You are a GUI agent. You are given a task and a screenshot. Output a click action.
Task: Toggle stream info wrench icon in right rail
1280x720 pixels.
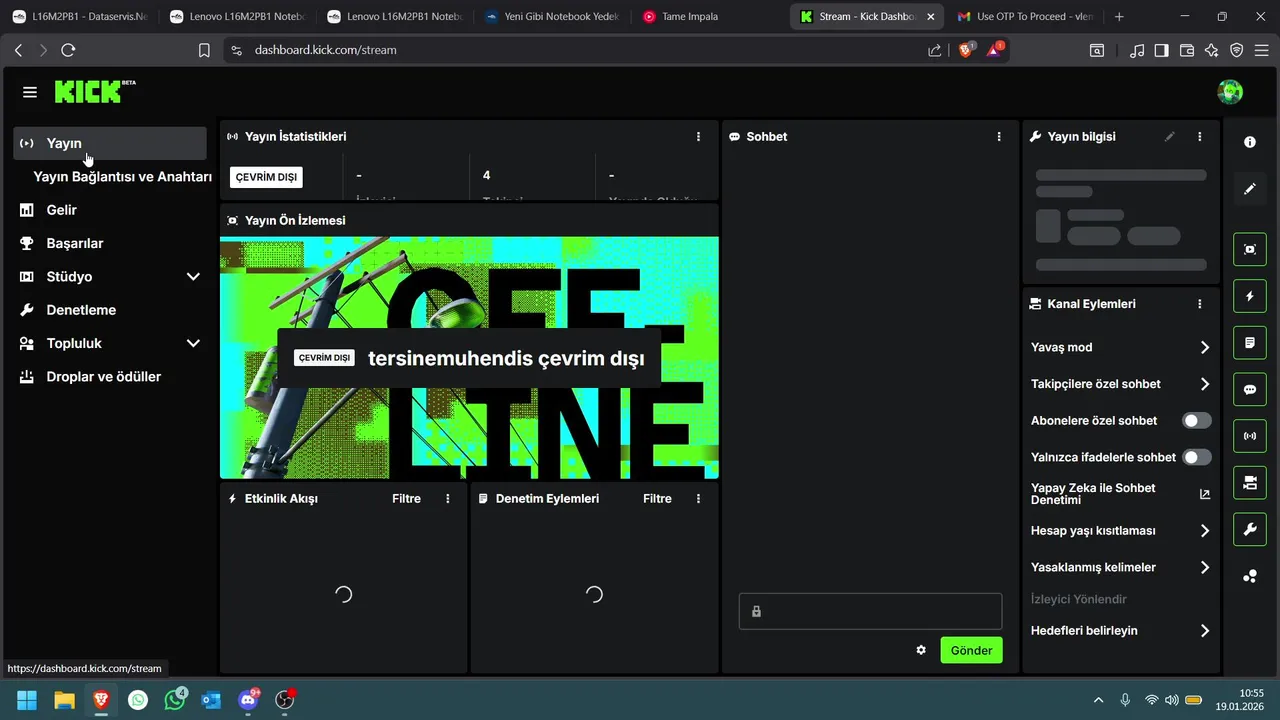click(x=1250, y=529)
